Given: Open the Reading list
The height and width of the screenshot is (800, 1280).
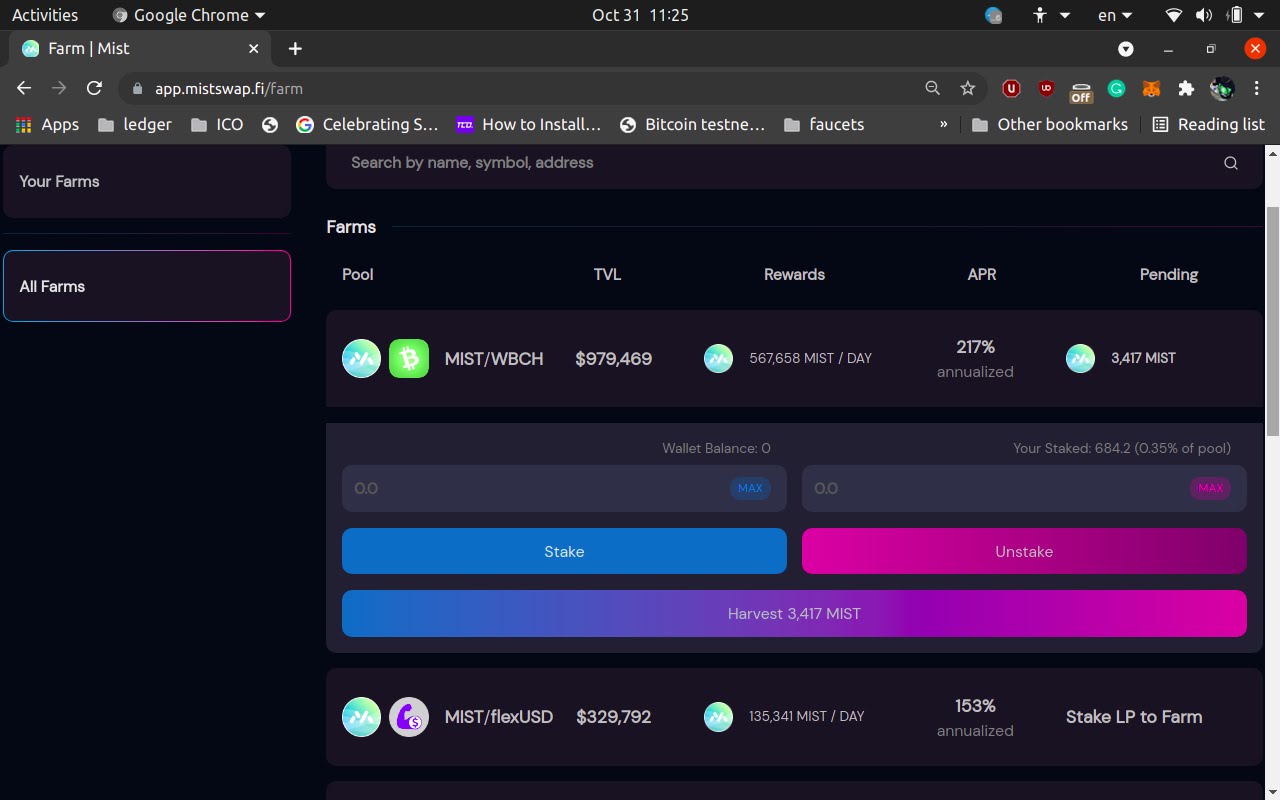Looking at the screenshot, I should [x=1209, y=124].
